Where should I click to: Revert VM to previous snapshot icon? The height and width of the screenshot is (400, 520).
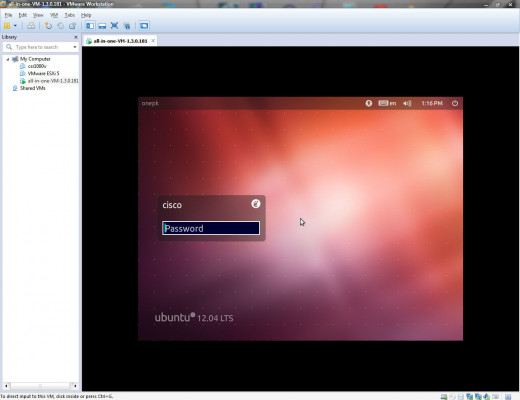click(61, 26)
